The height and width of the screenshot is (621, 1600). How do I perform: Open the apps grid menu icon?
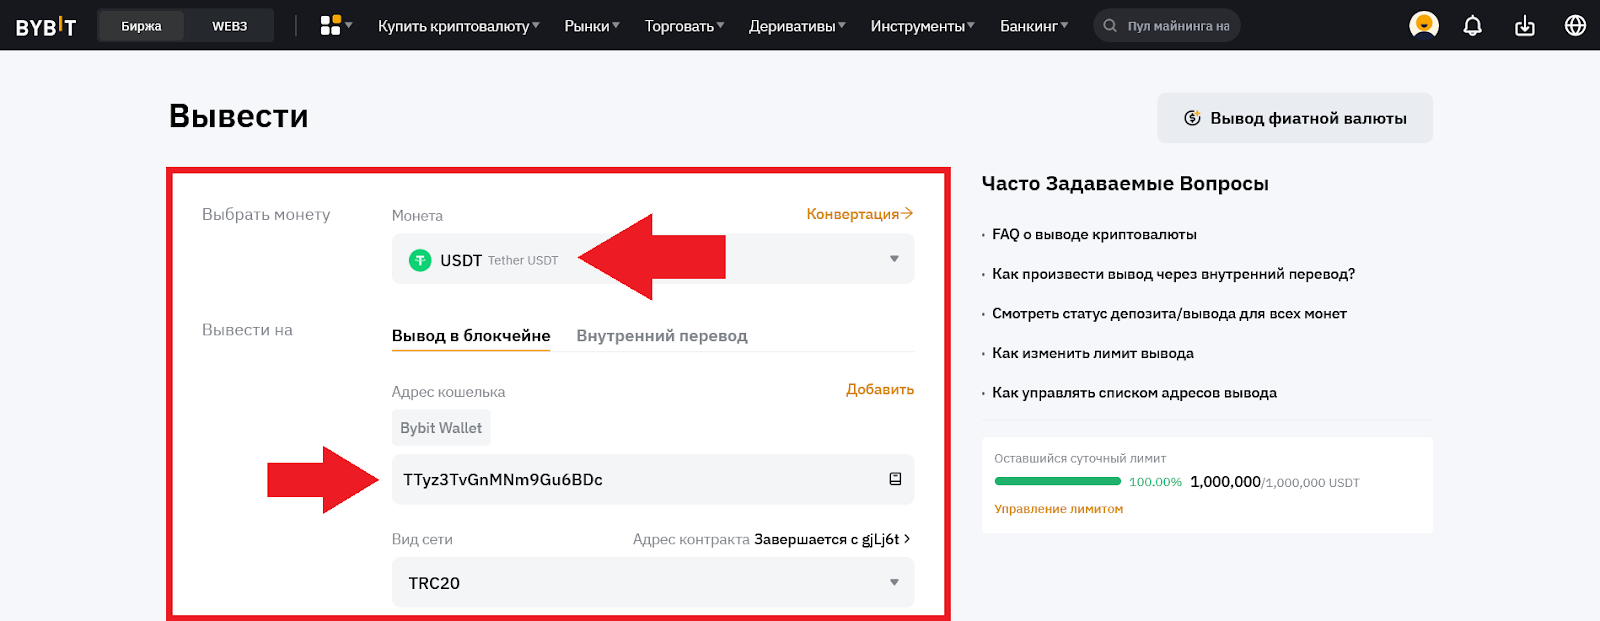331,26
